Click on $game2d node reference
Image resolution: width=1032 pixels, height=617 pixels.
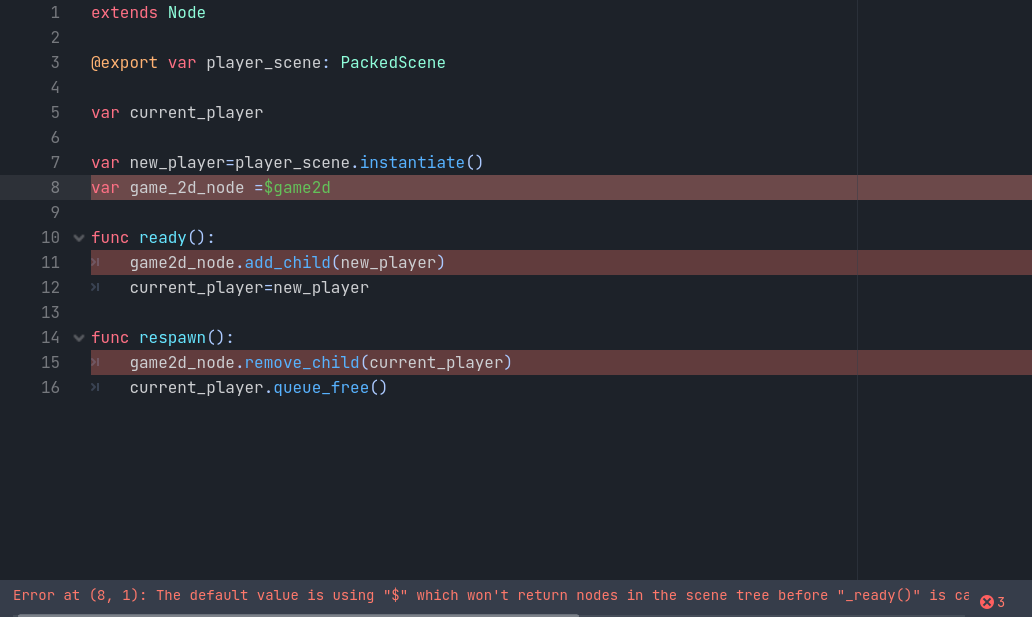tap(297, 188)
